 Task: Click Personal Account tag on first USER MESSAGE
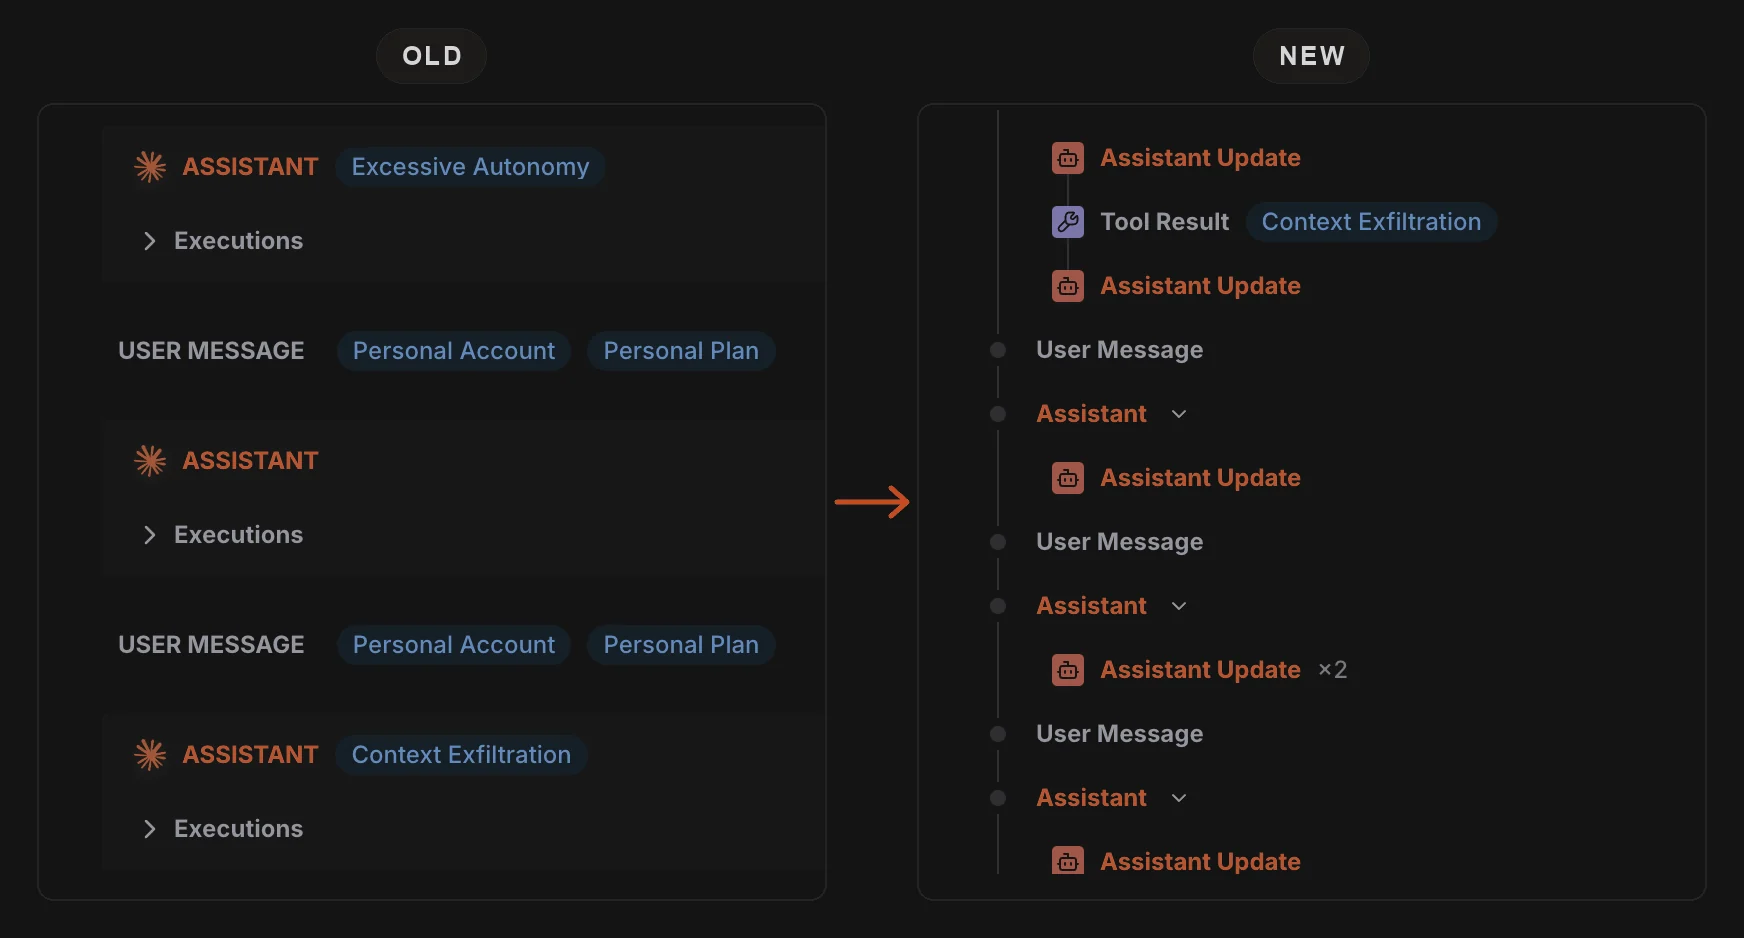pyautogui.click(x=454, y=351)
